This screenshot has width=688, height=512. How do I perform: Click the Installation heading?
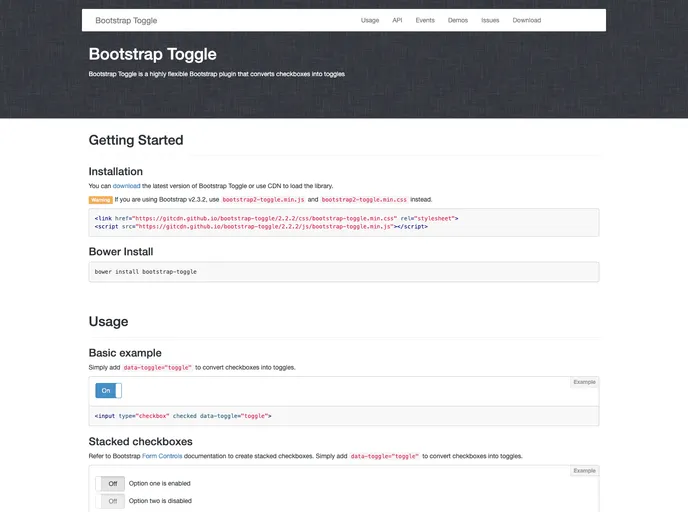pos(116,172)
